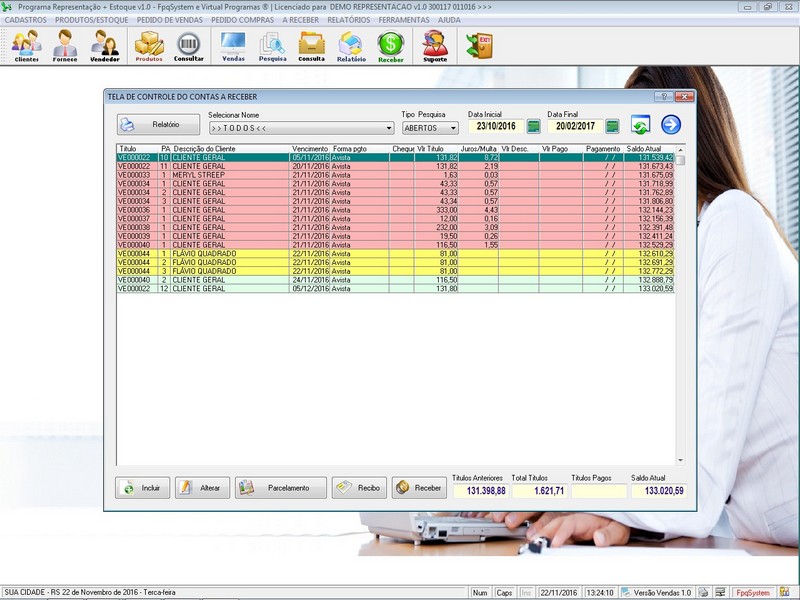
Task: Open the CADASTROS menu
Action: tap(26, 20)
